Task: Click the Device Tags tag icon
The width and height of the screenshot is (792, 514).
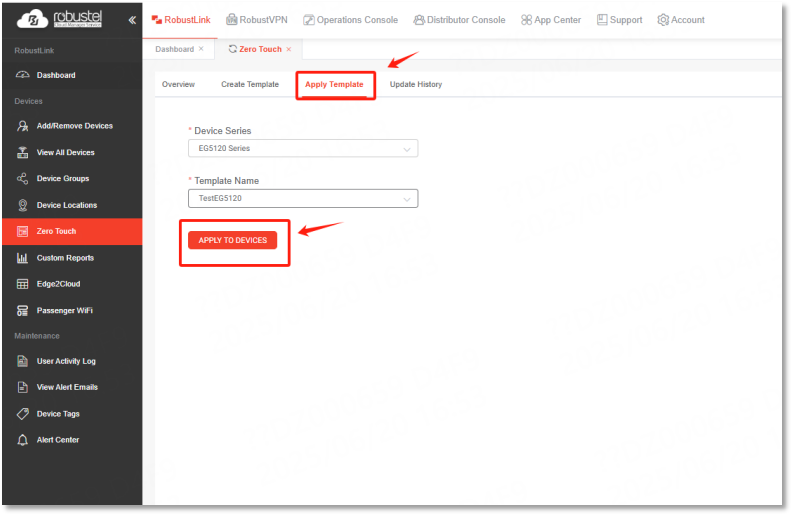Action: 23,414
